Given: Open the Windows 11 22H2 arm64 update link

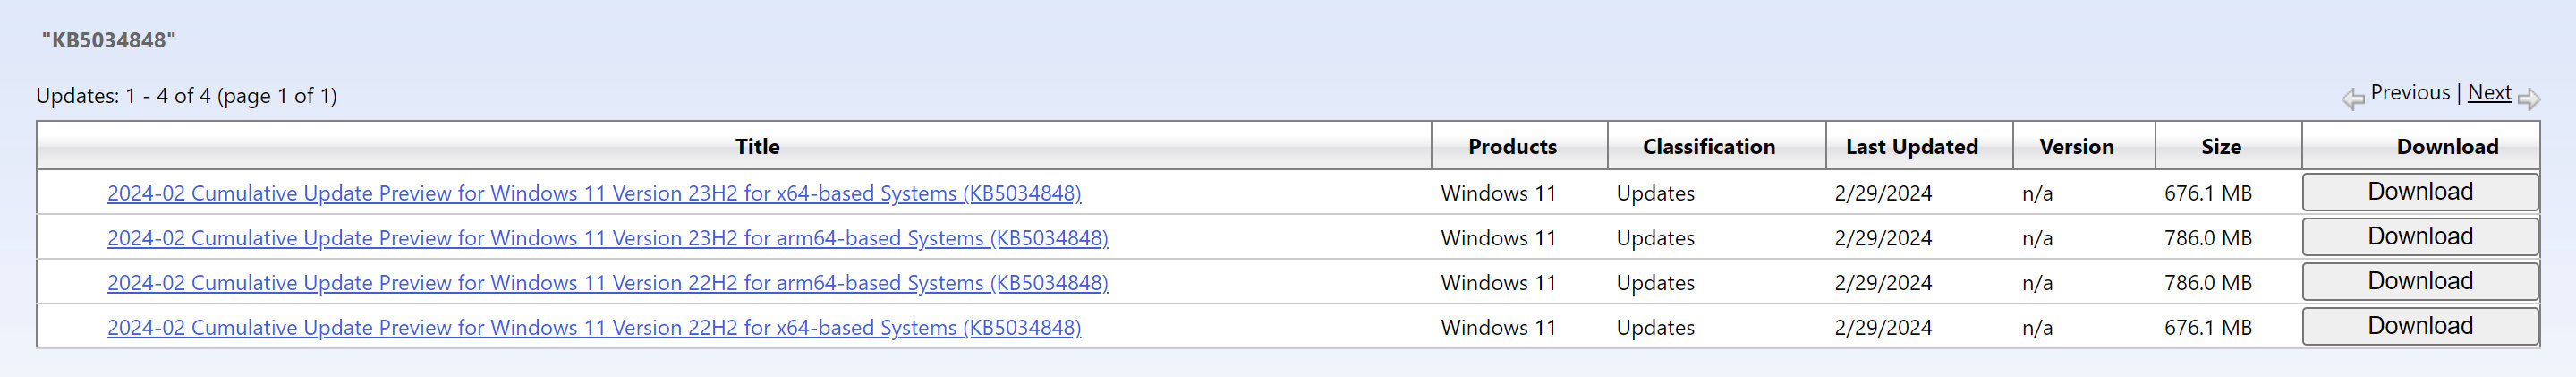Looking at the screenshot, I should [608, 283].
